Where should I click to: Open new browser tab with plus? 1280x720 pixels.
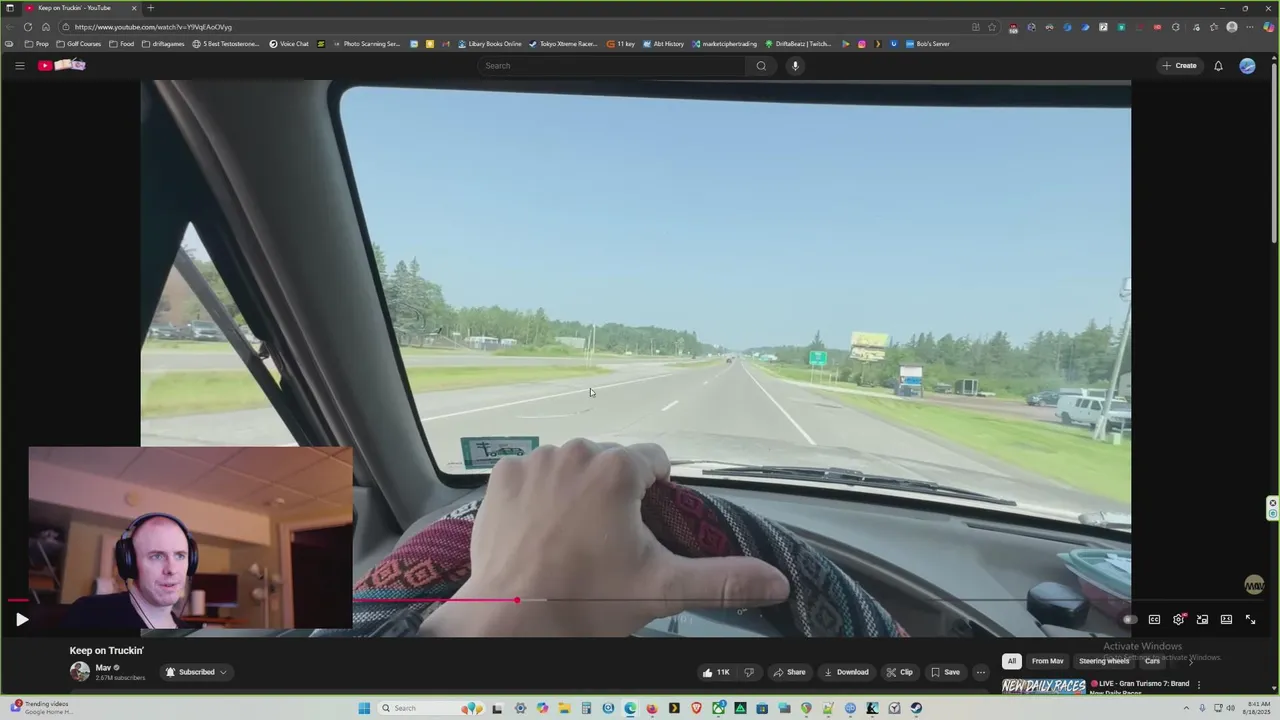[151, 8]
